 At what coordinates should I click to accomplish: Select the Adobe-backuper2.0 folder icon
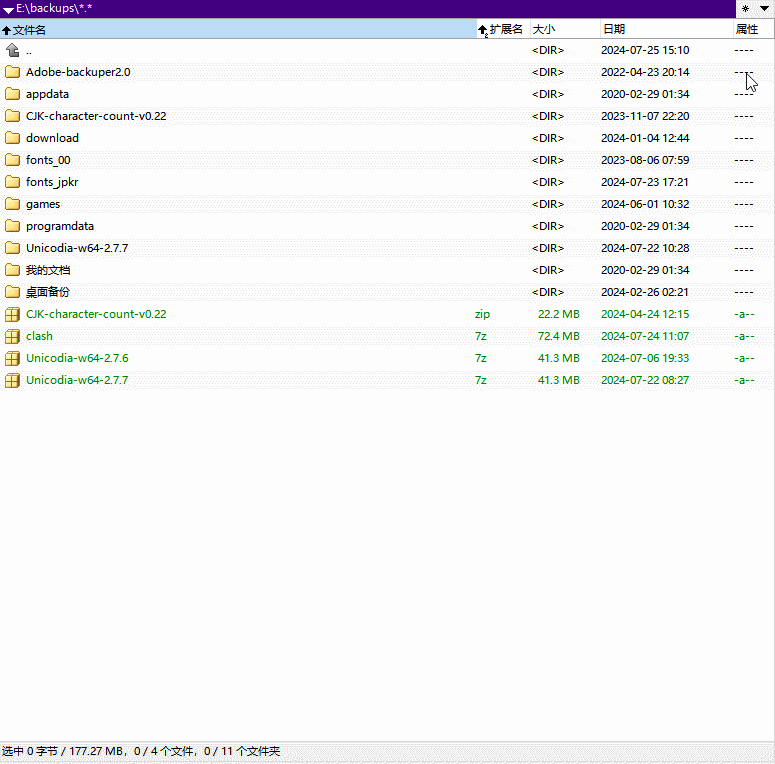point(12,72)
